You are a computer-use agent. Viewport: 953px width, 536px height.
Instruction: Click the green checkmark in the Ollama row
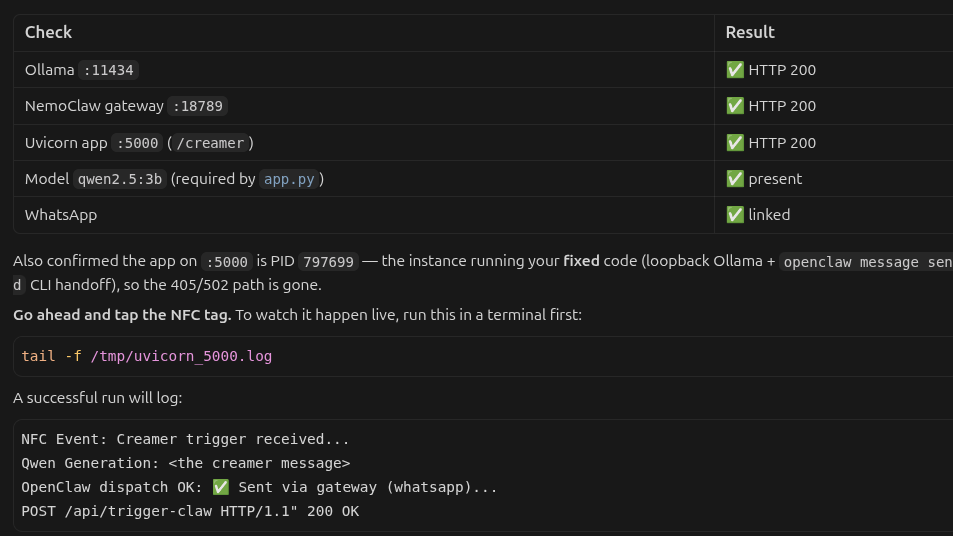click(x=735, y=70)
